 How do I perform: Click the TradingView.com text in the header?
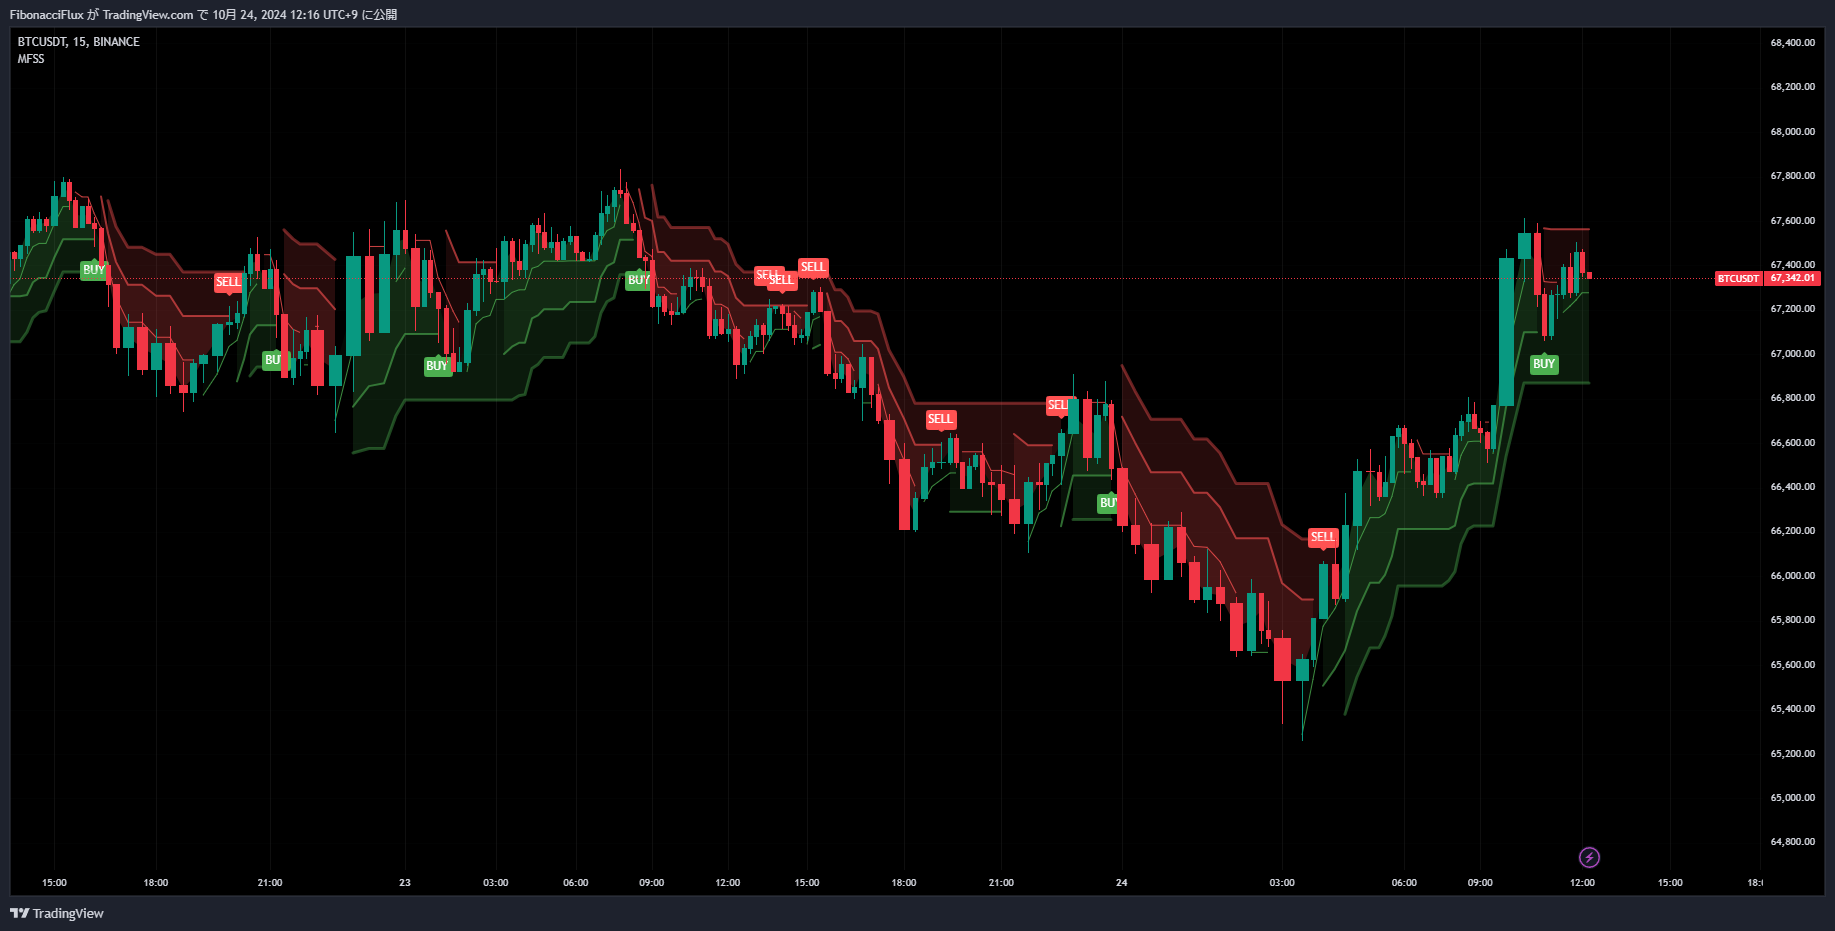(x=148, y=15)
